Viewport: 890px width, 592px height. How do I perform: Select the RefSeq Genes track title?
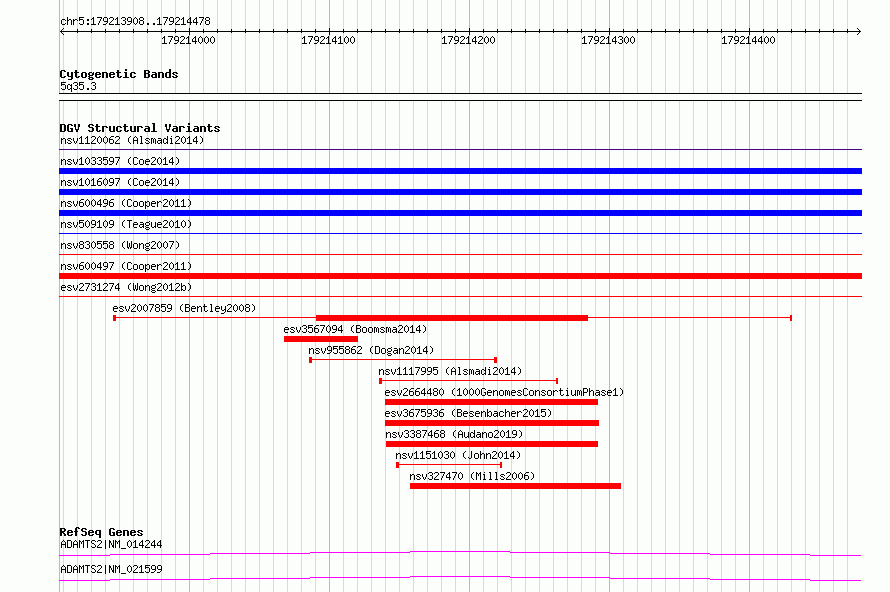point(102,532)
